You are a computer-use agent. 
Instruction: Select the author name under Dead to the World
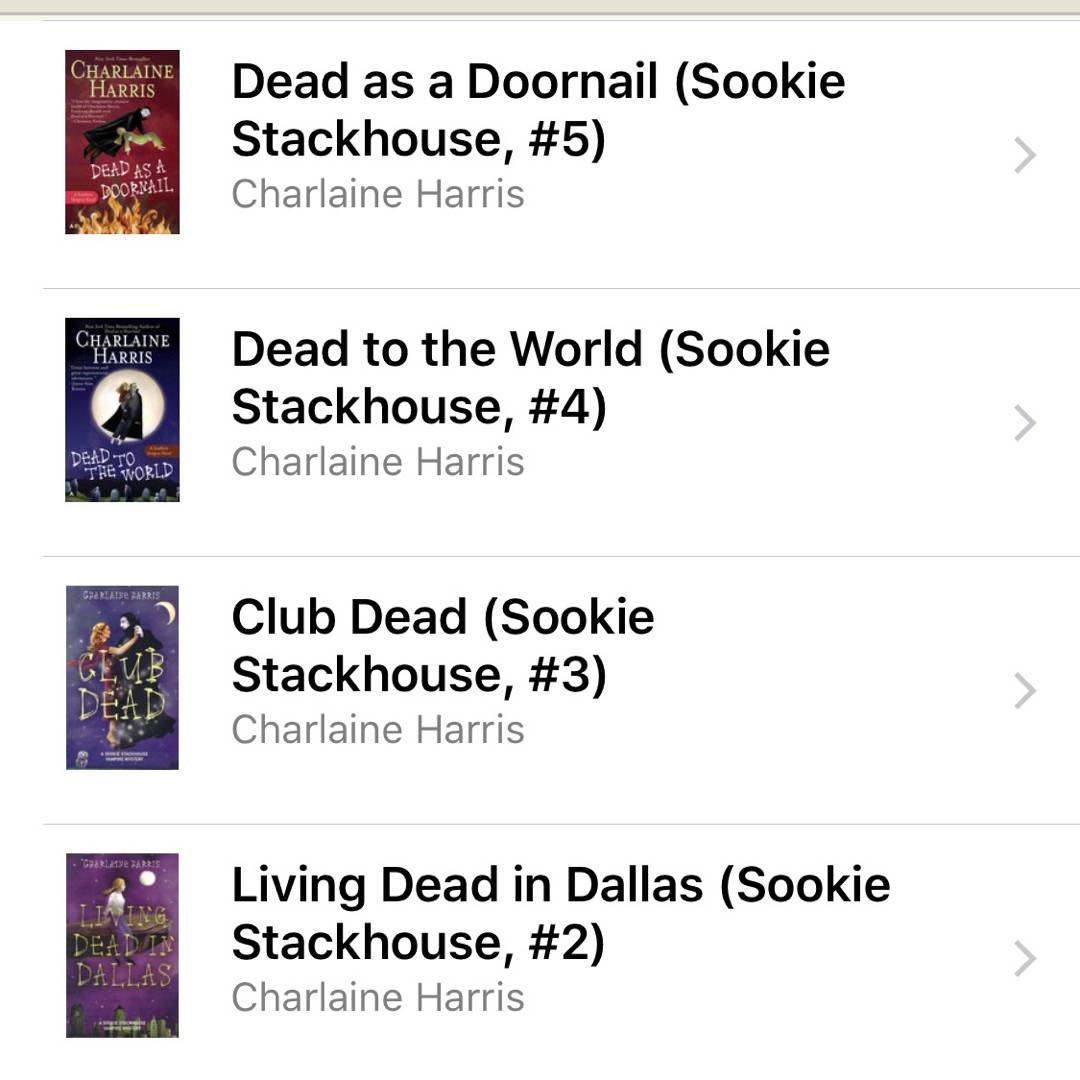[x=378, y=462]
